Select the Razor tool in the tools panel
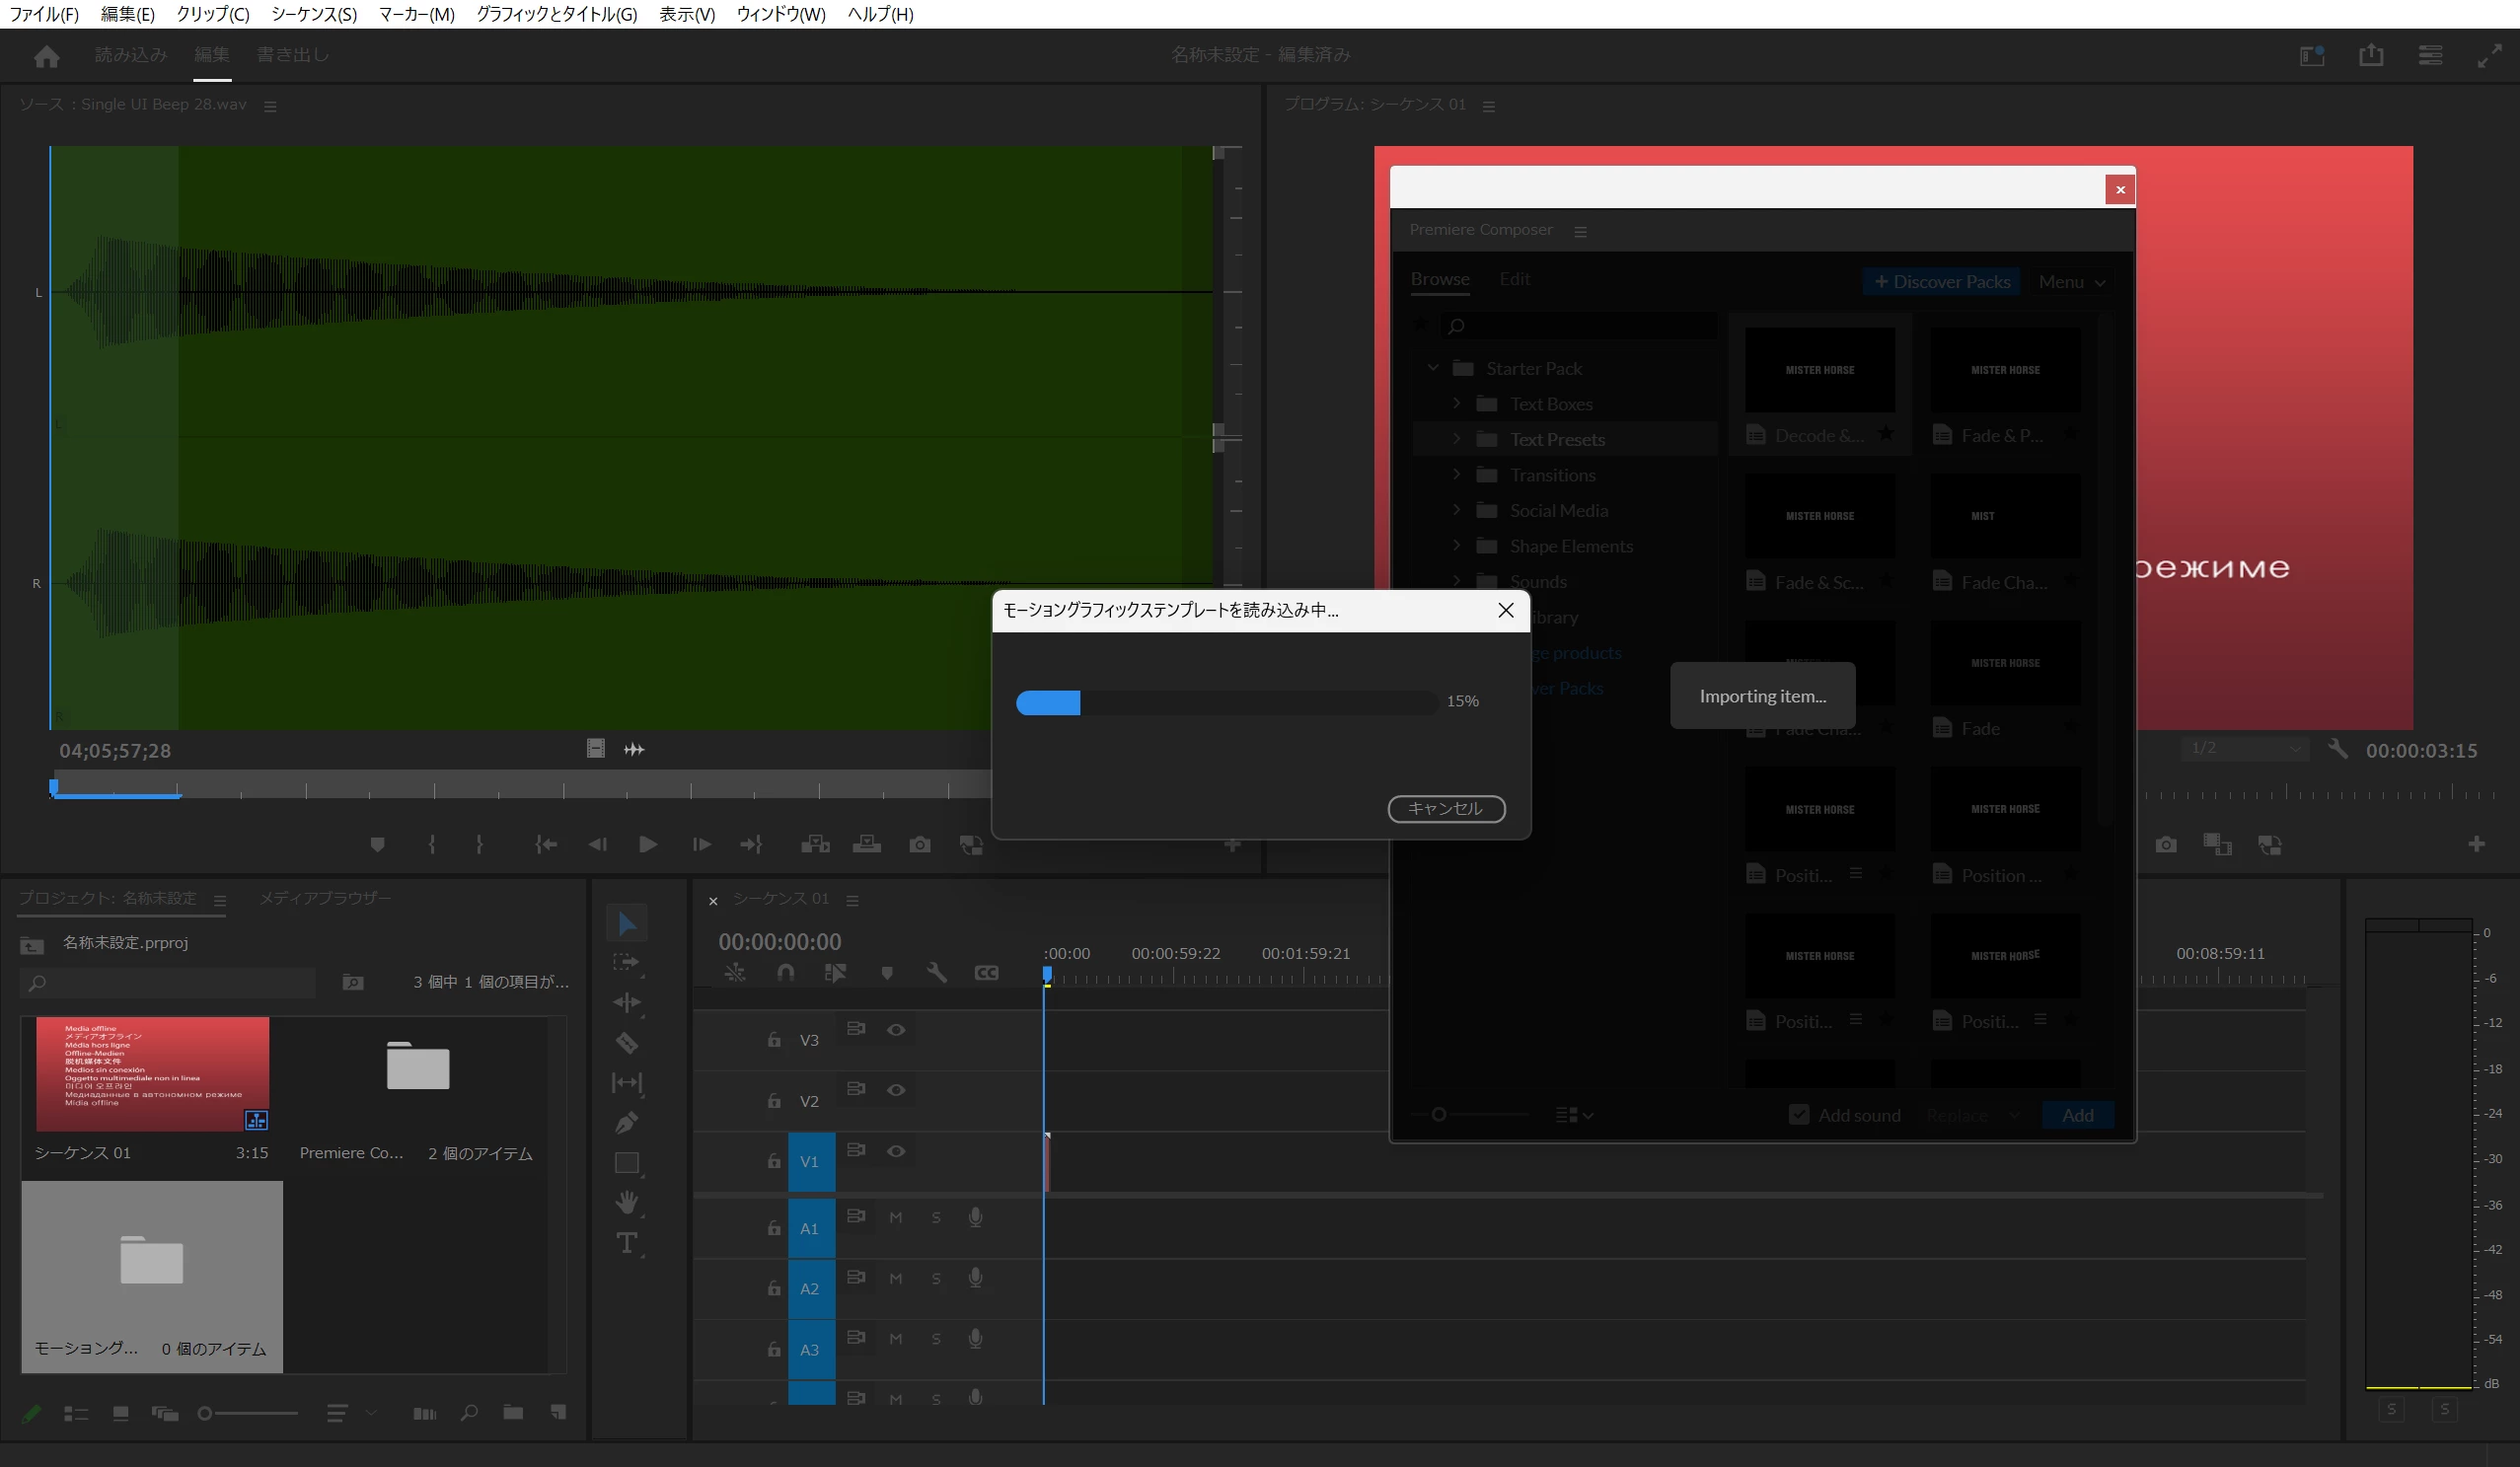This screenshot has width=2520, height=1467. (x=627, y=1043)
